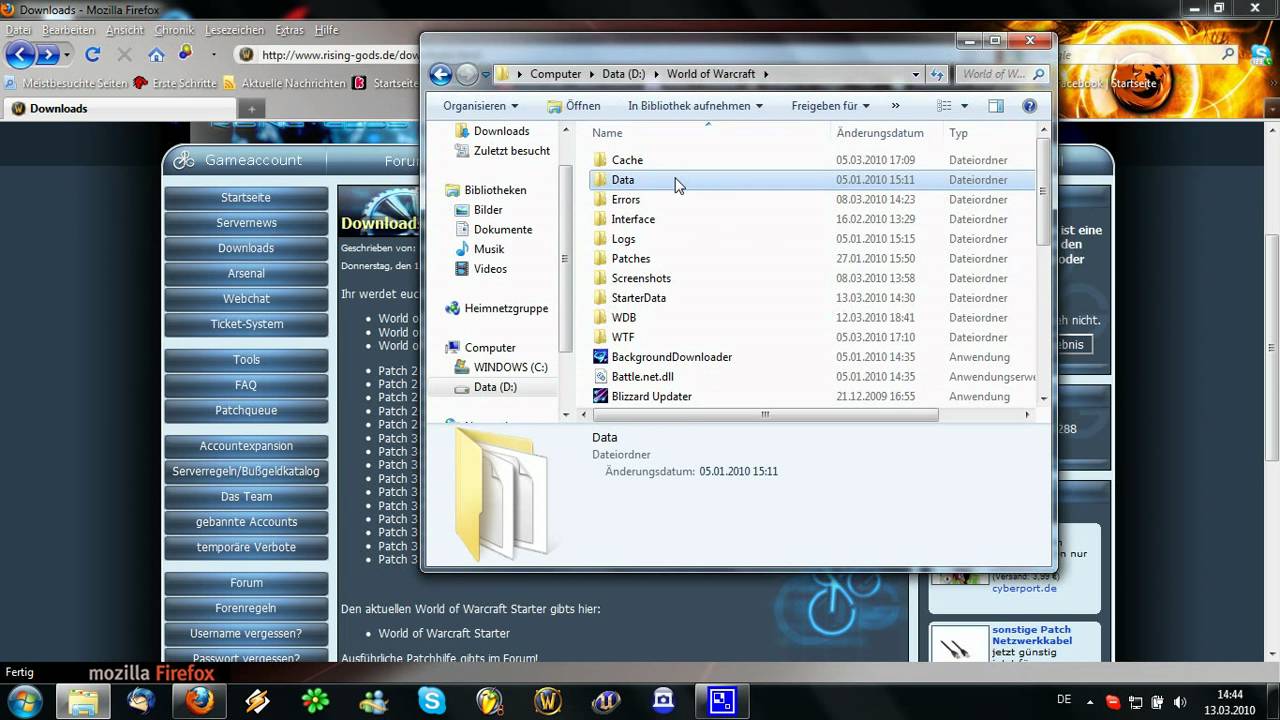Open Freigeben für dropdown
Image resolution: width=1280 pixels, height=720 pixels.
tap(830, 105)
